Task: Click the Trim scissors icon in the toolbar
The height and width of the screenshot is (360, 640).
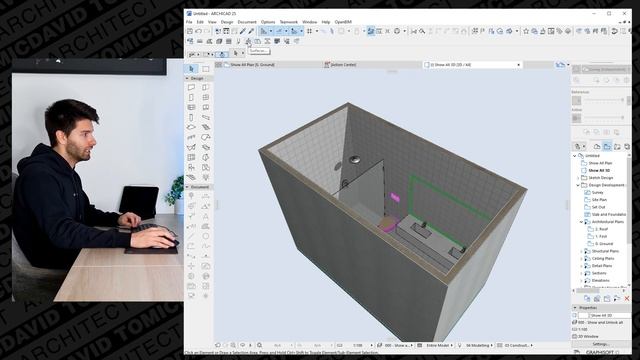Action: coord(414,31)
